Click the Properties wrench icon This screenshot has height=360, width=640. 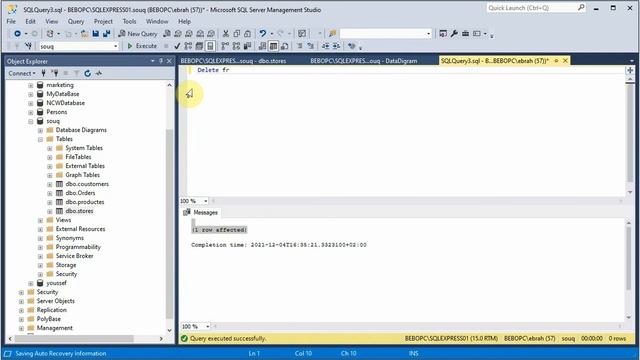click(454, 33)
